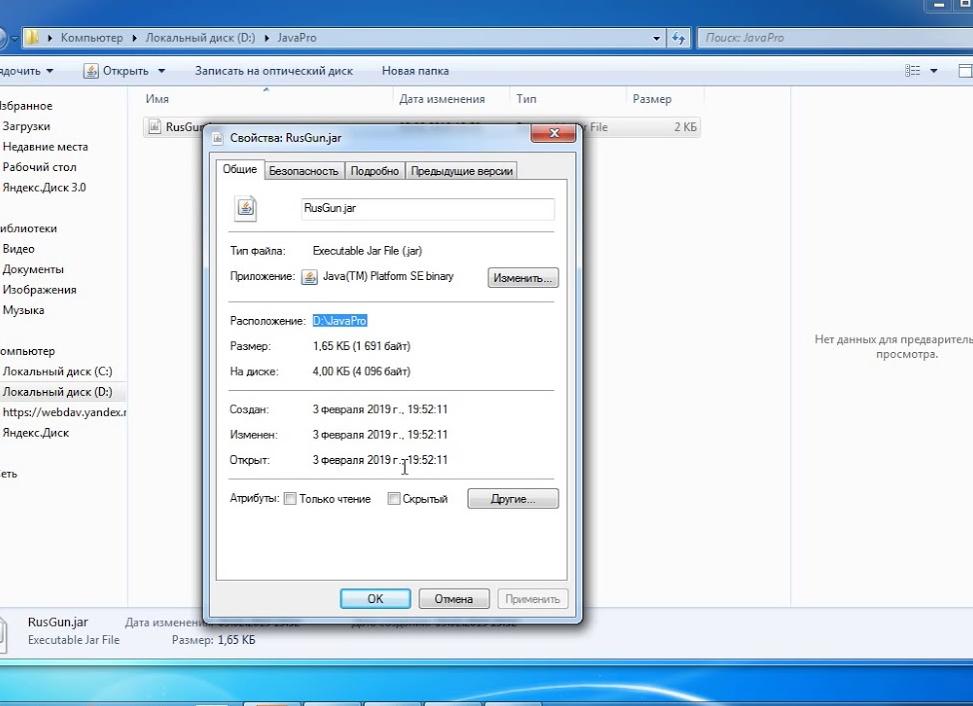Sort by the Размер column header
The height and width of the screenshot is (706, 973).
click(x=652, y=99)
